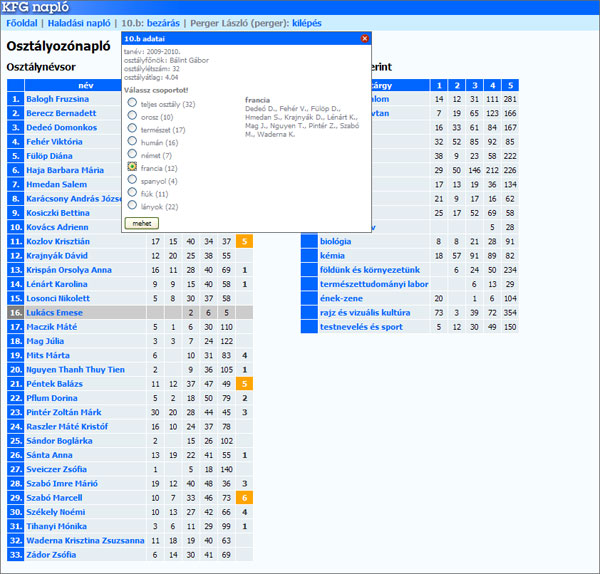Pick the 'lányok (22)' radio option

point(132,205)
